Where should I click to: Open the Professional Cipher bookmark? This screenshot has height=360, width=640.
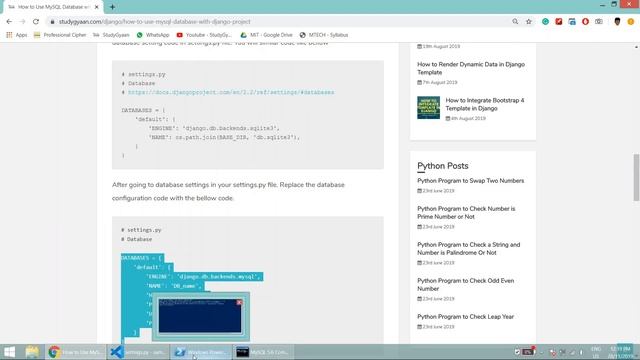60,35
